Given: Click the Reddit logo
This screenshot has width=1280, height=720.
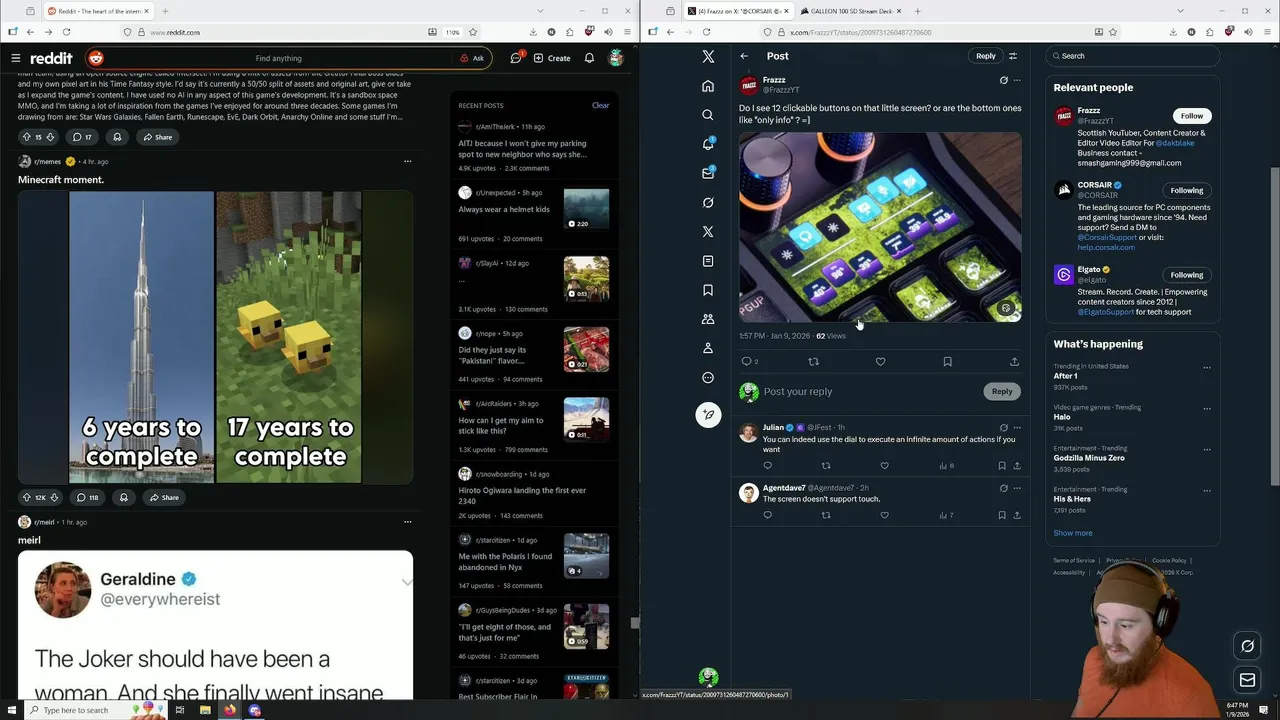Looking at the screenshot, I should (51, 58).
